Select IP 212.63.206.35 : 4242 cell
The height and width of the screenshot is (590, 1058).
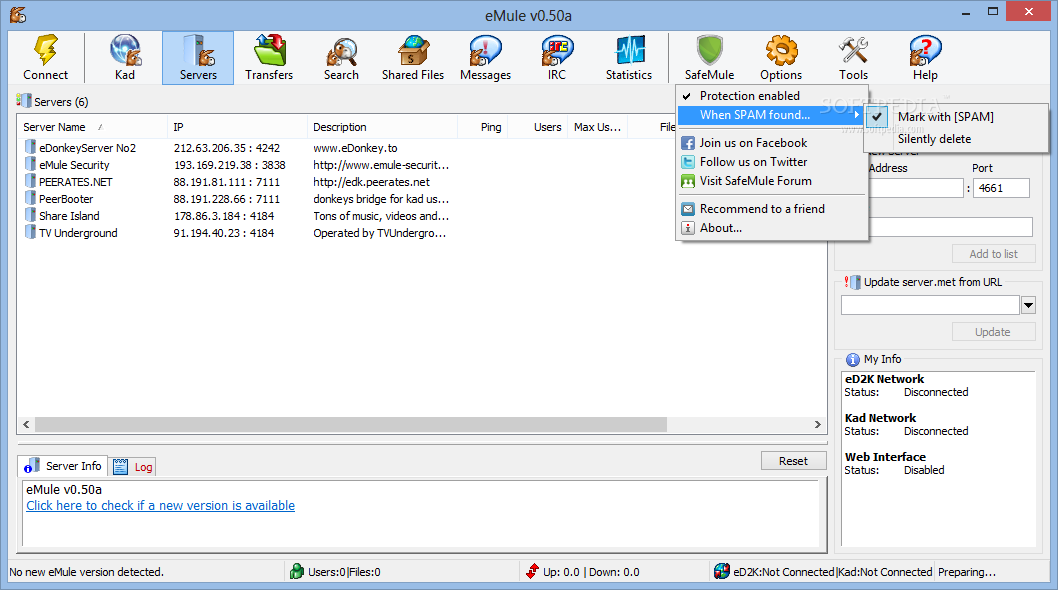point(227,148)
